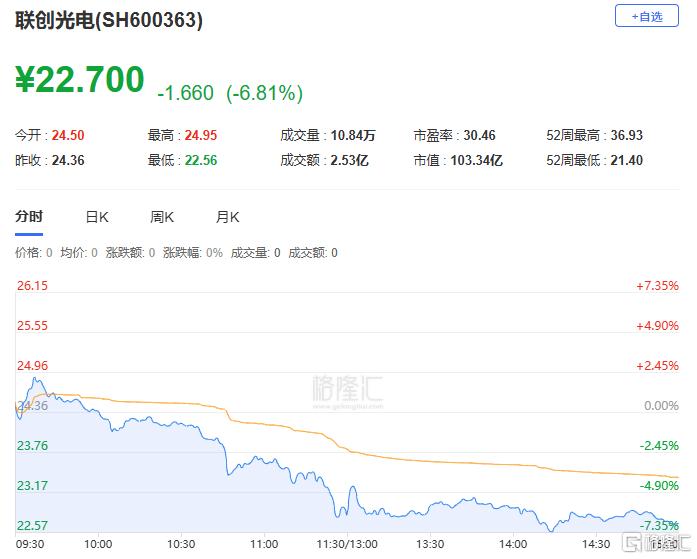Click the 涨跌幅: 0% readout
This screenshot has width=697, height=559.
coord(193,252)
